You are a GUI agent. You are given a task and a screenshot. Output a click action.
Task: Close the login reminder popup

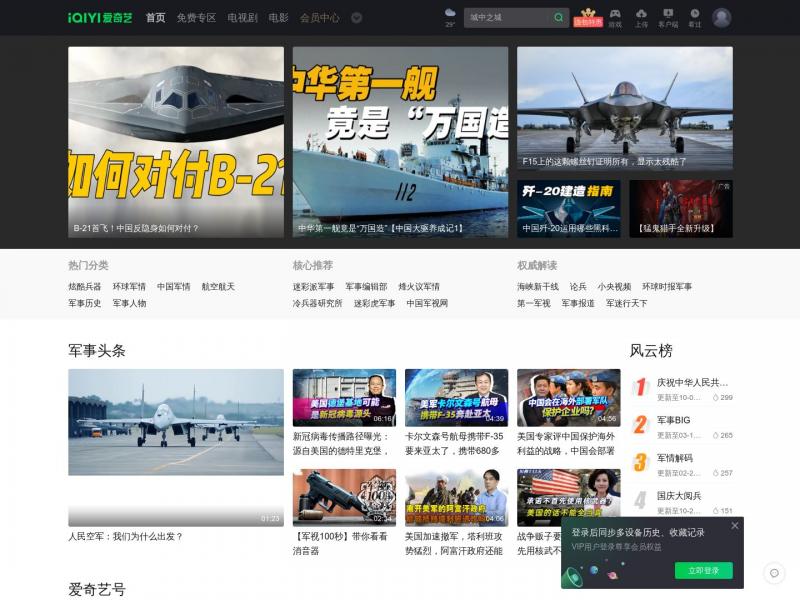coord(735,526)
